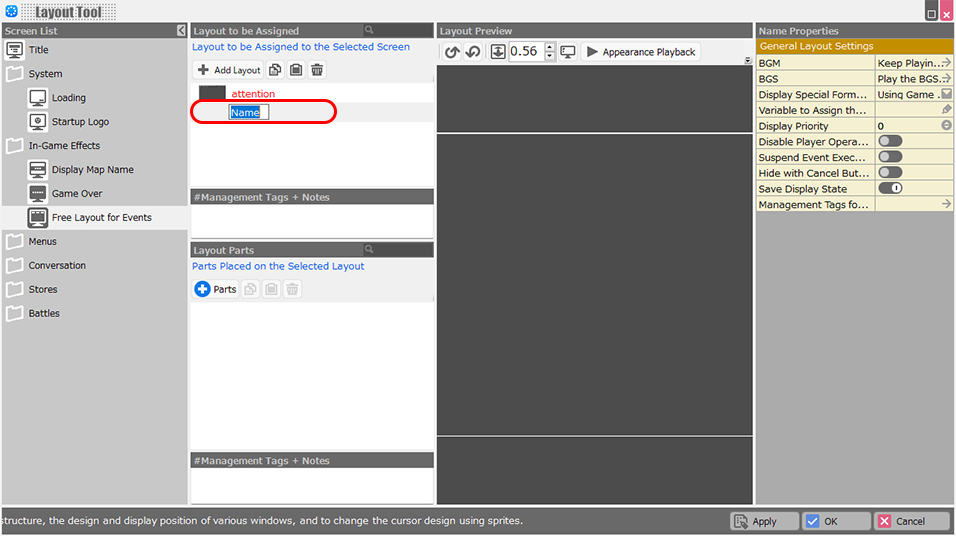Collapse the Screen List panel arrow
The image size is (956, 536).
coord(181,31)
